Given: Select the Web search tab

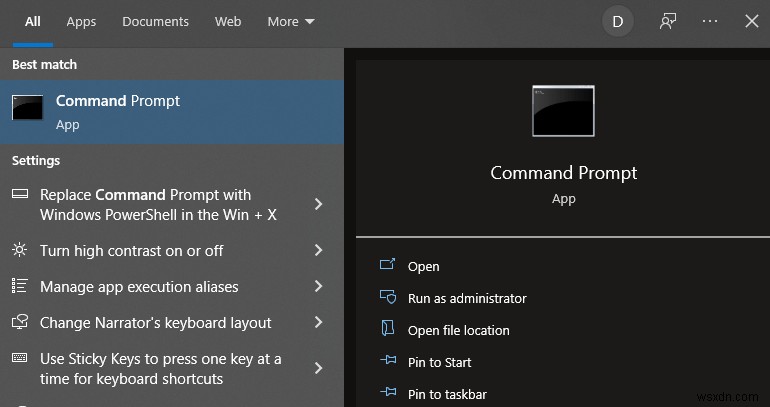Looking at the screenshot, I should click(228, 21).
